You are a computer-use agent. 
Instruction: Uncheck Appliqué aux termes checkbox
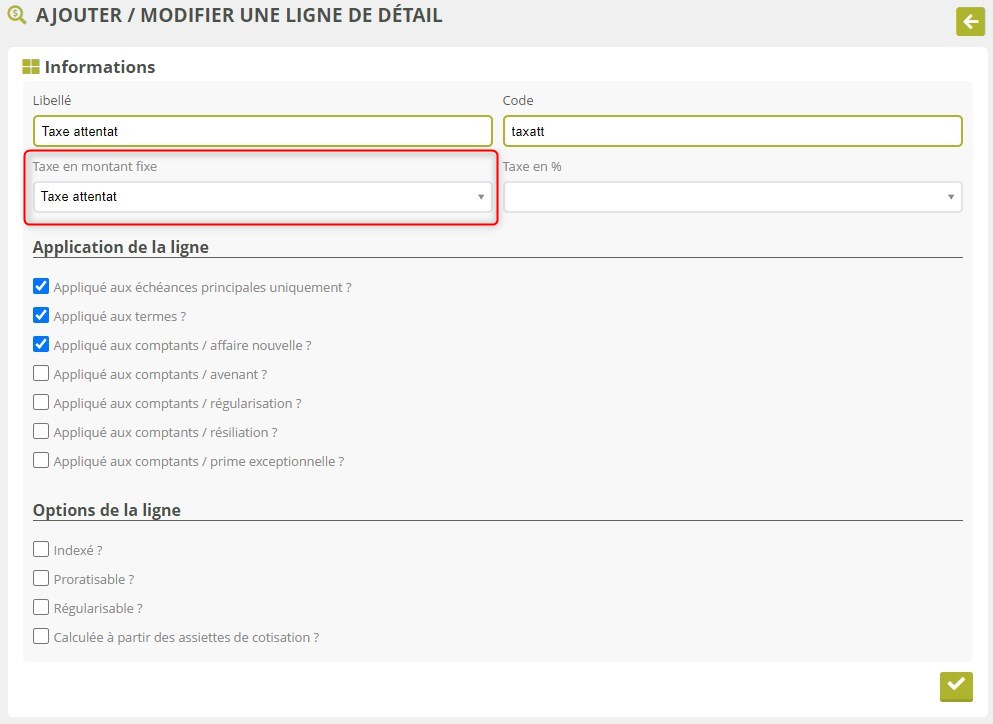click(41, 316)
